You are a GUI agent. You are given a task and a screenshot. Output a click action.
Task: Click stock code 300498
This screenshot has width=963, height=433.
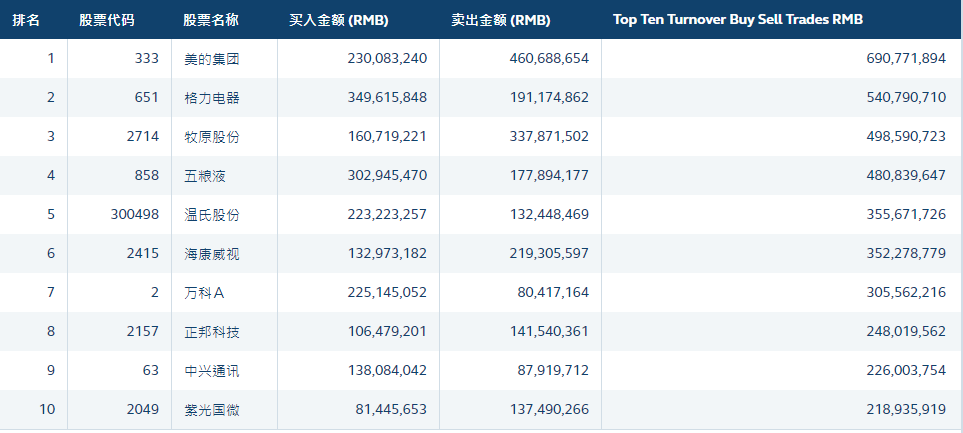tap(134, 215)
